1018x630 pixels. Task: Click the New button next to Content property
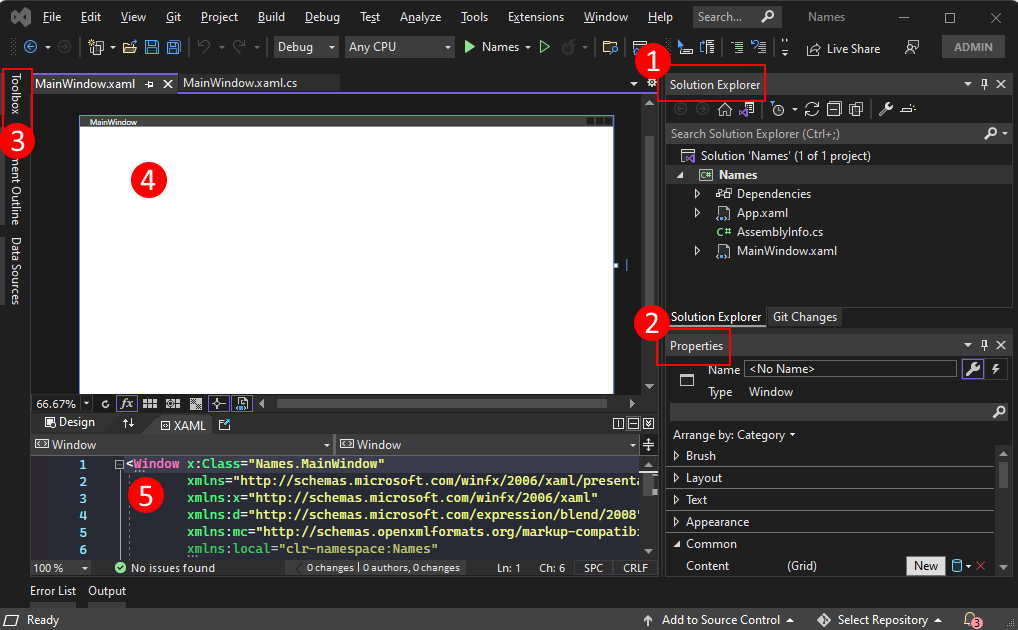pos(925,565)
